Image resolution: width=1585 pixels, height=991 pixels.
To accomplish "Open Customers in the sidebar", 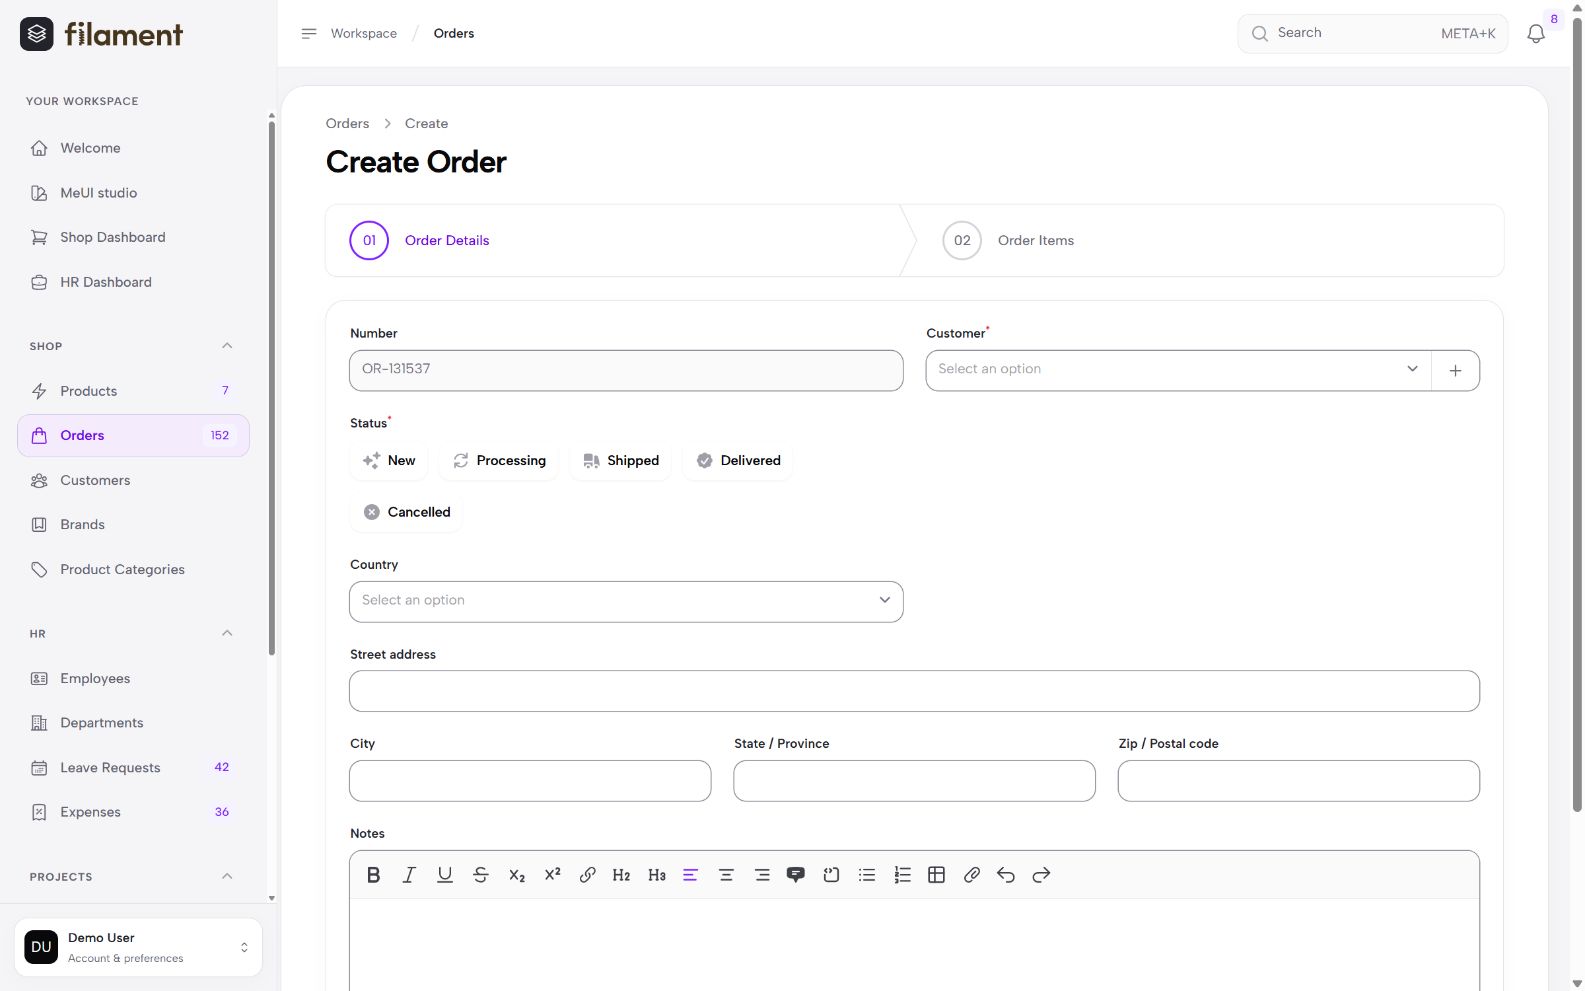I will point(133,481).
